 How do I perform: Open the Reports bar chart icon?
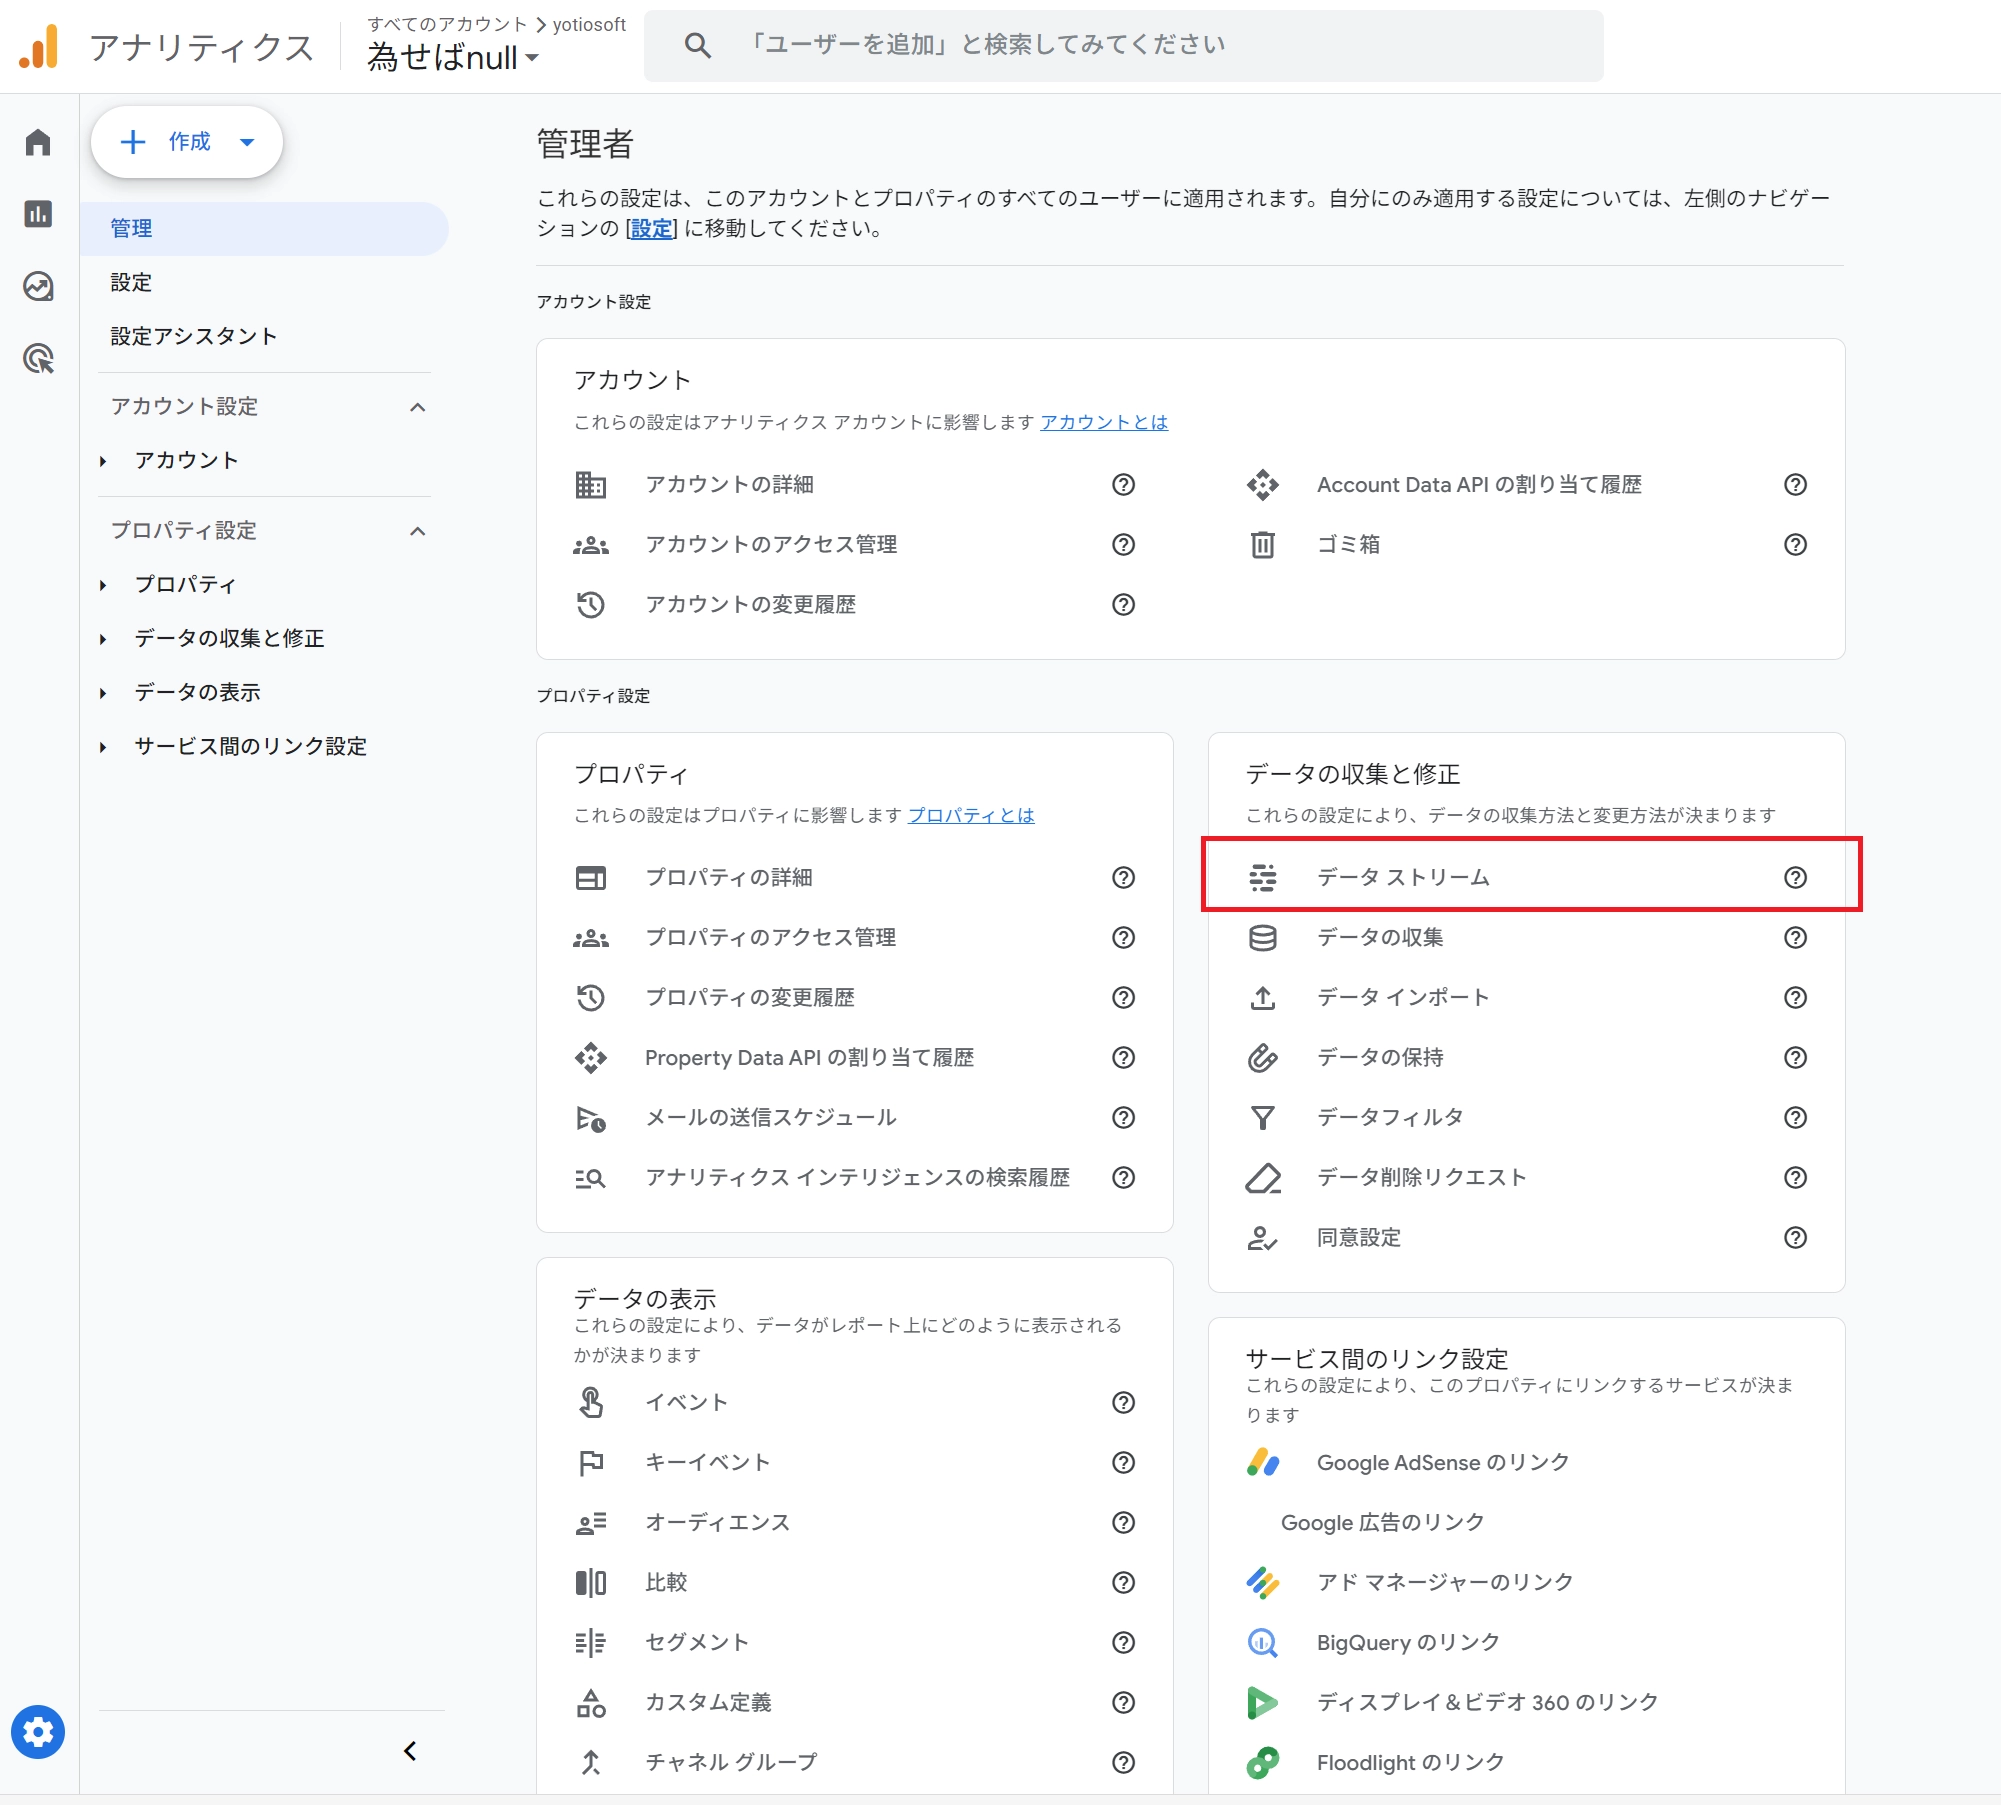point(38,214)
